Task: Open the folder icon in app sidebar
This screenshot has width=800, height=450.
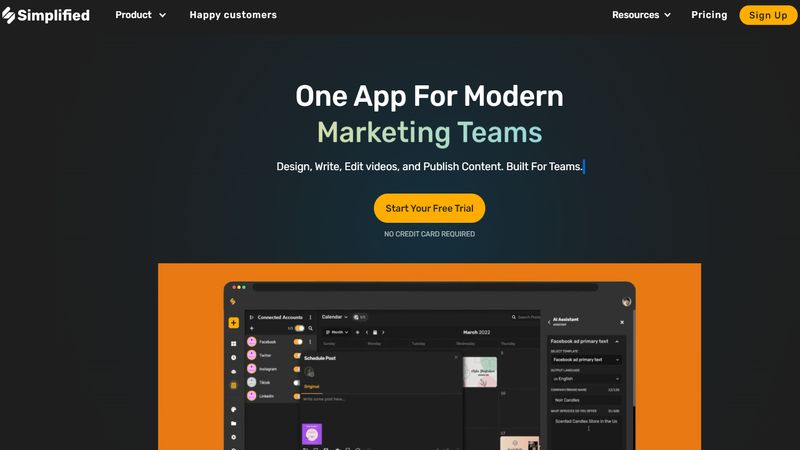Action: pos(234,423)
